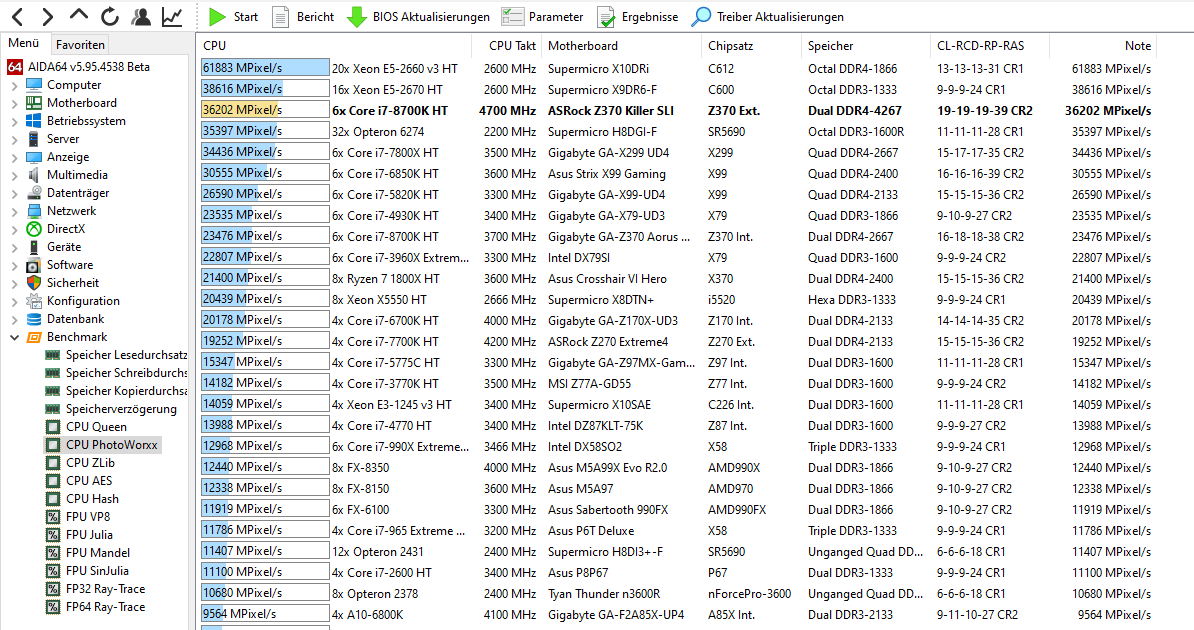Switch to the Menü tab
1194x630 pixels.
[x=26, y=43]
